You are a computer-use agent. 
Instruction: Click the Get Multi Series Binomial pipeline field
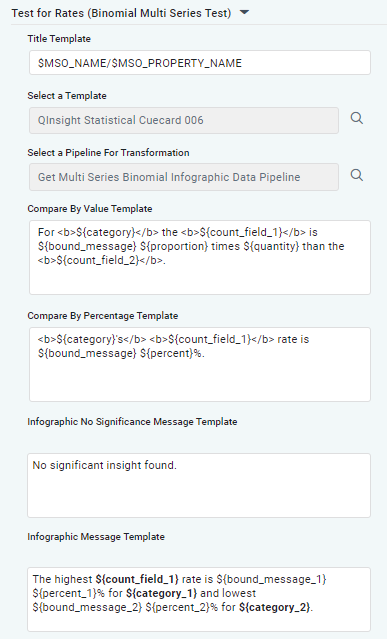pos(184,177)
